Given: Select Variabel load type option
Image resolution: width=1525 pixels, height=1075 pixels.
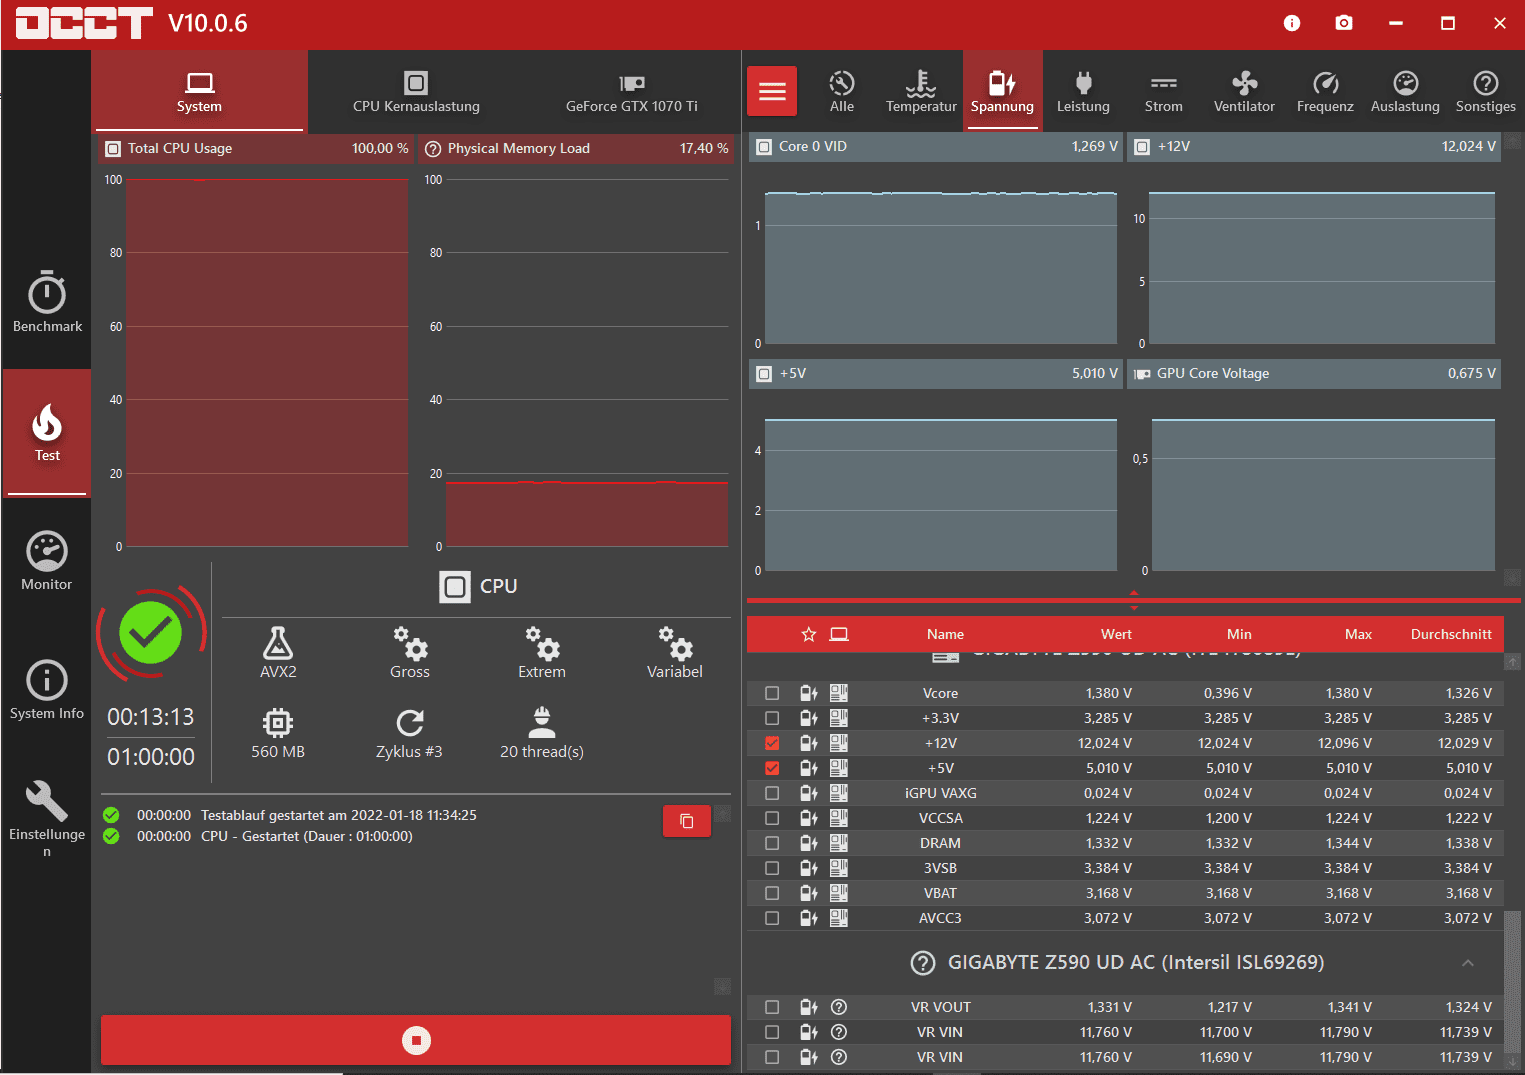Looking at the screenshot, I should tap(675, 653).
